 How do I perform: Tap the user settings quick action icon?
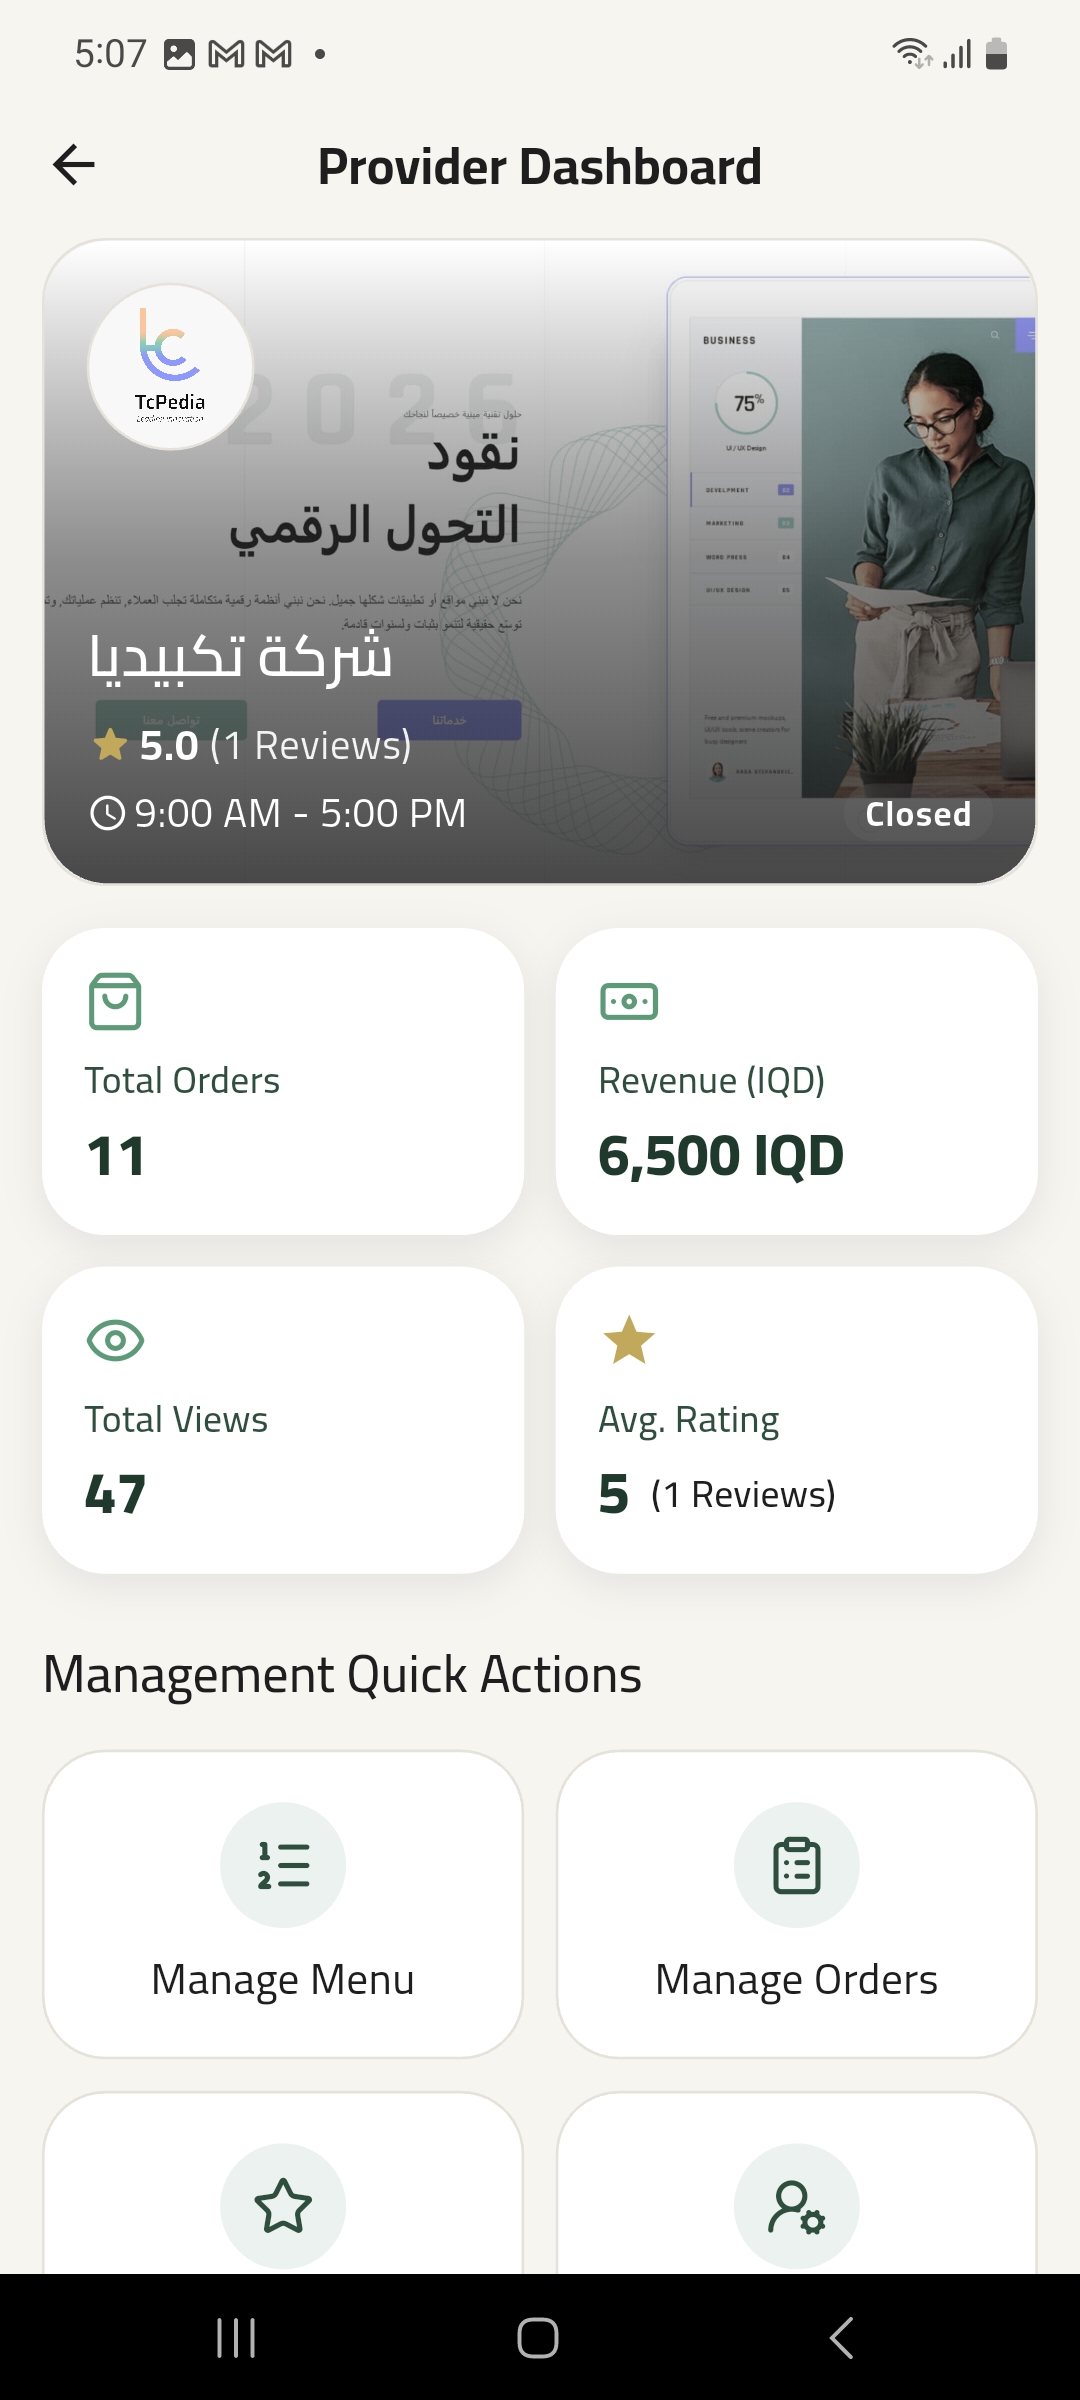click(x=797, y=2205)
